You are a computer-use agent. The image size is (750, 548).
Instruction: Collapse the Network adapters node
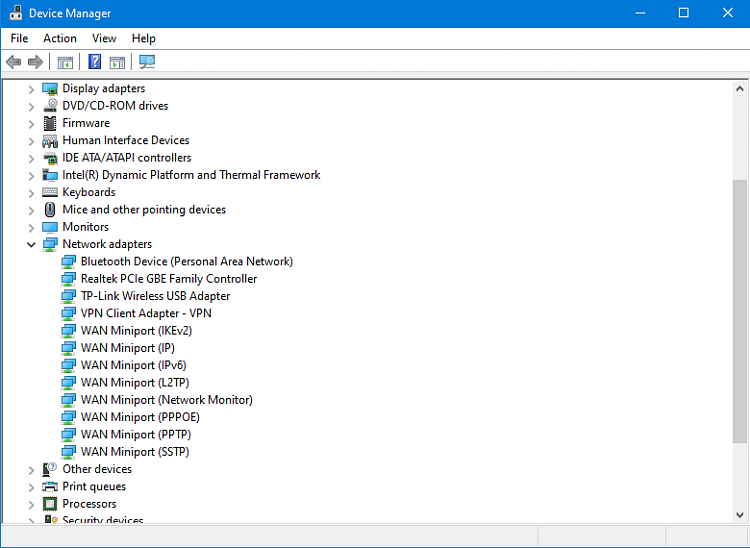31,244
